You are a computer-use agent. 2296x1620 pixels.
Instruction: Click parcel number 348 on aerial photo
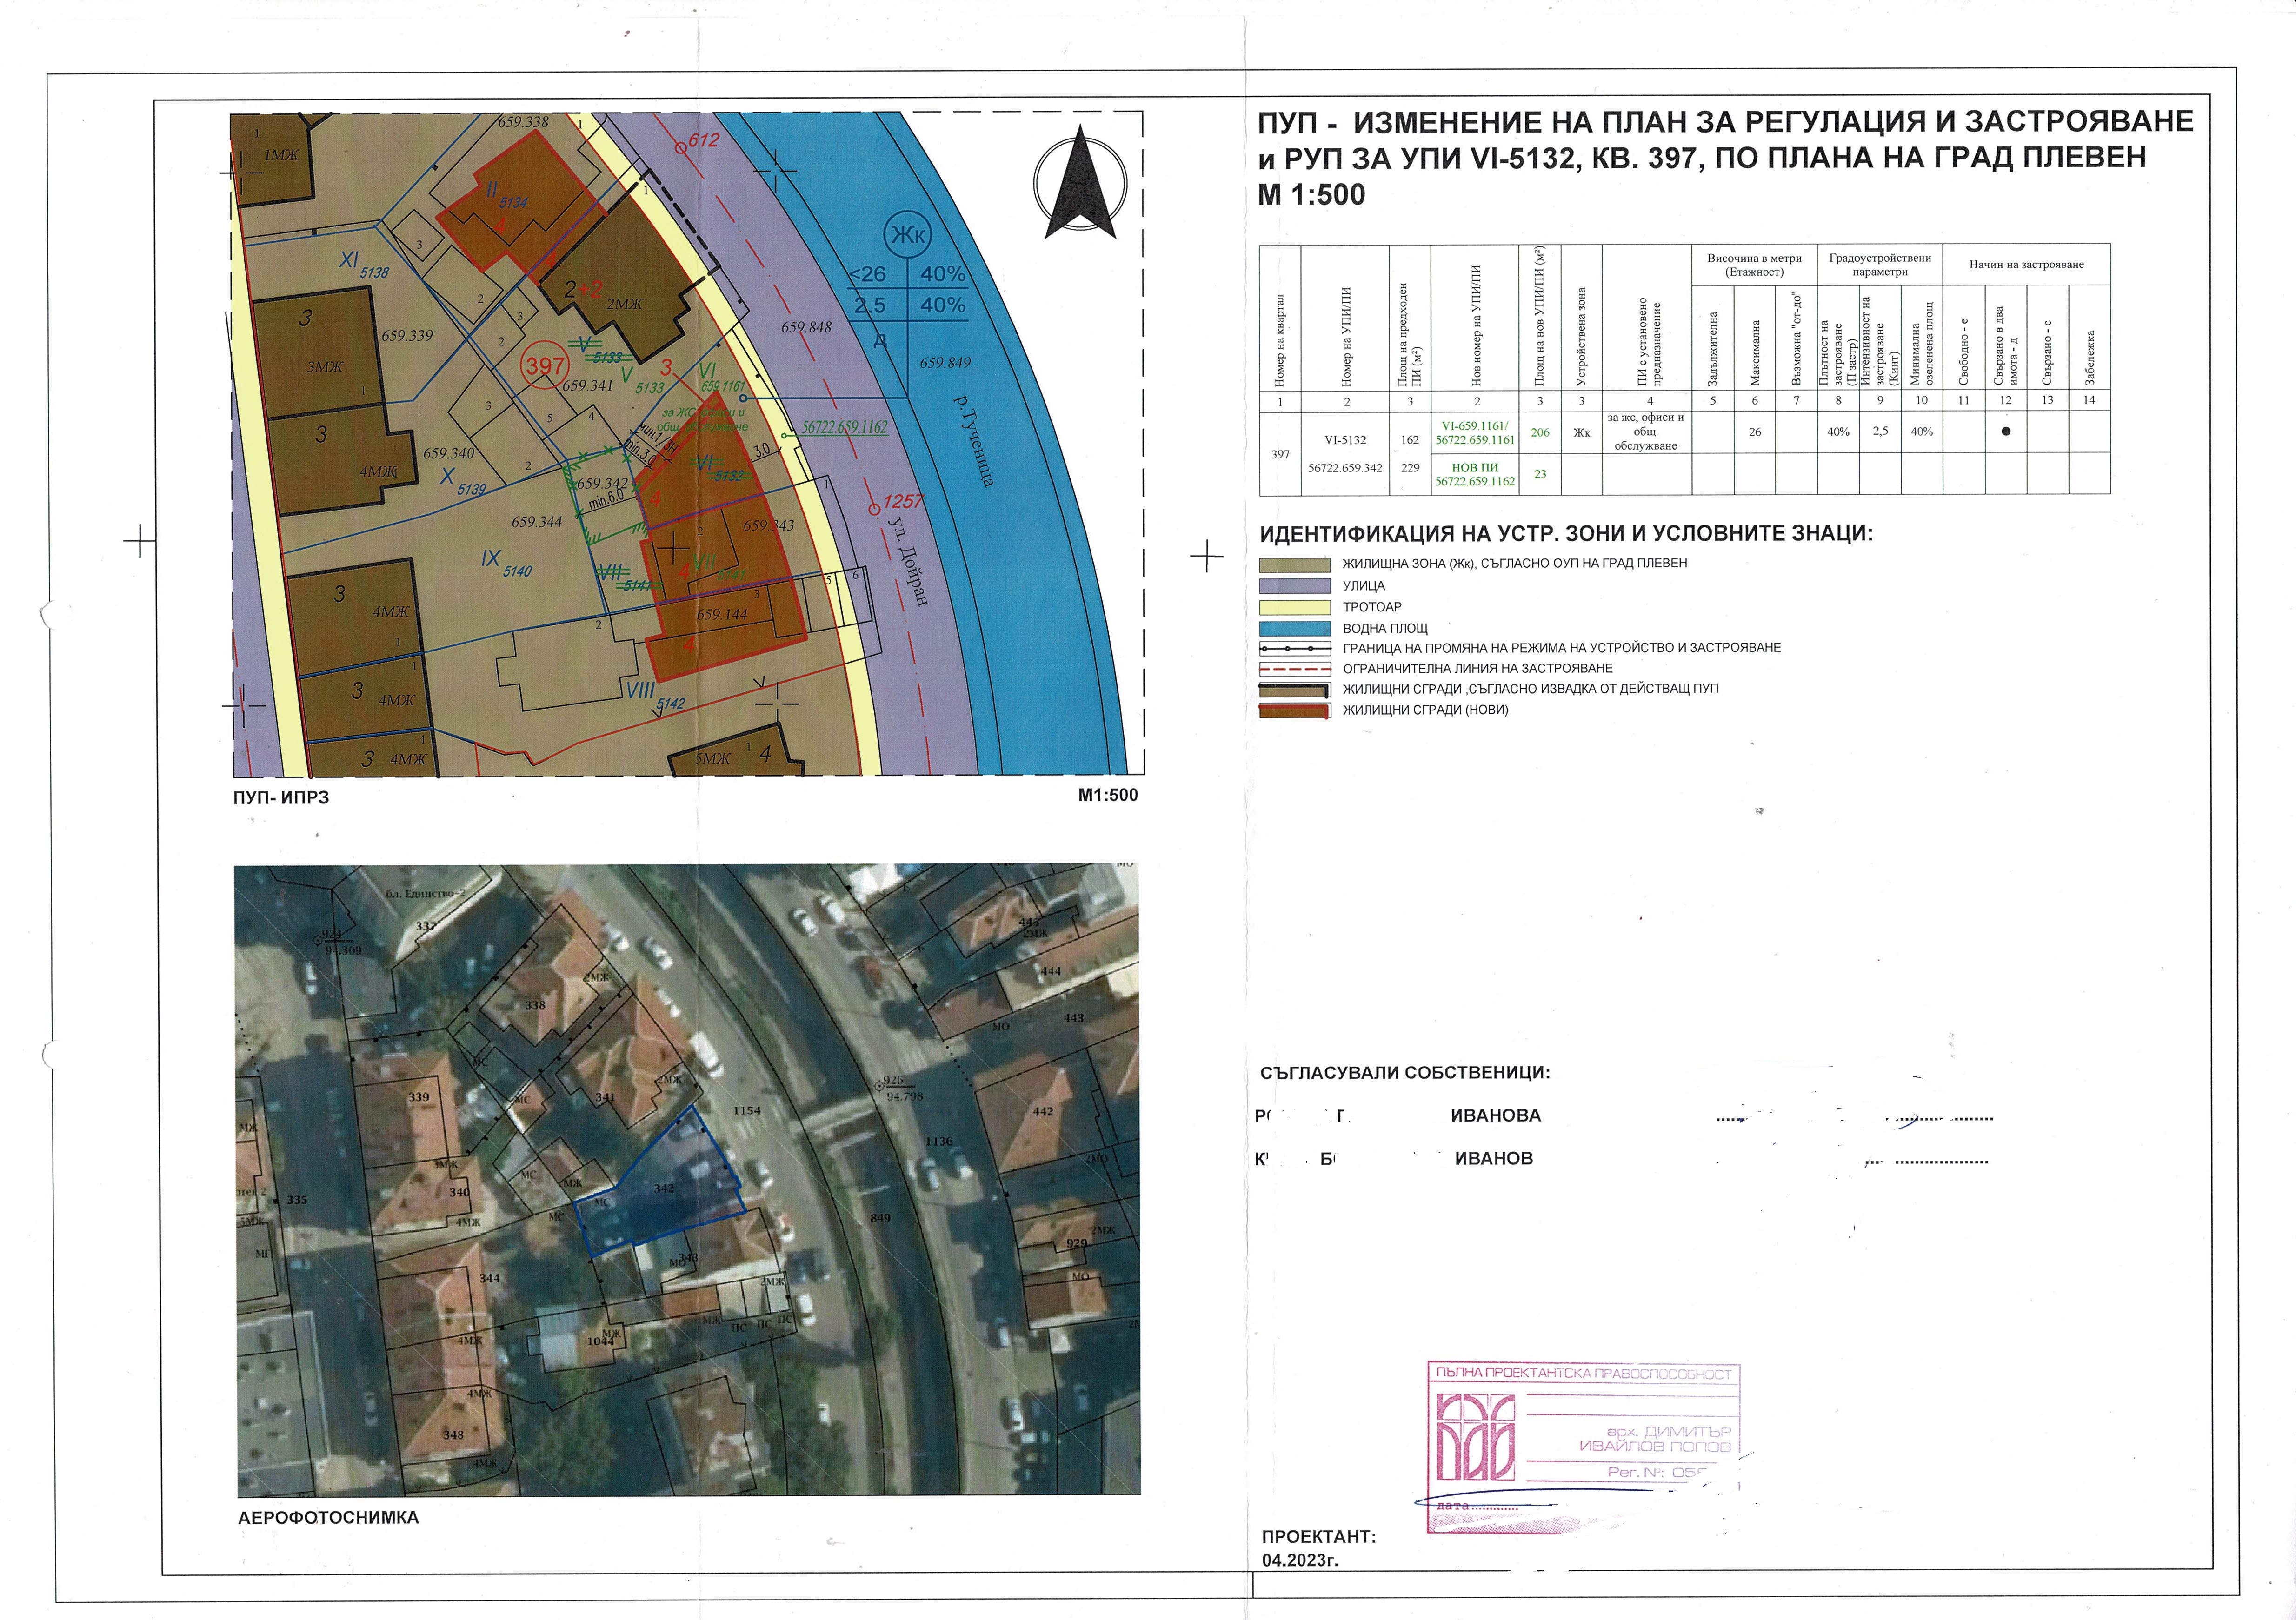pos(453,1435)
